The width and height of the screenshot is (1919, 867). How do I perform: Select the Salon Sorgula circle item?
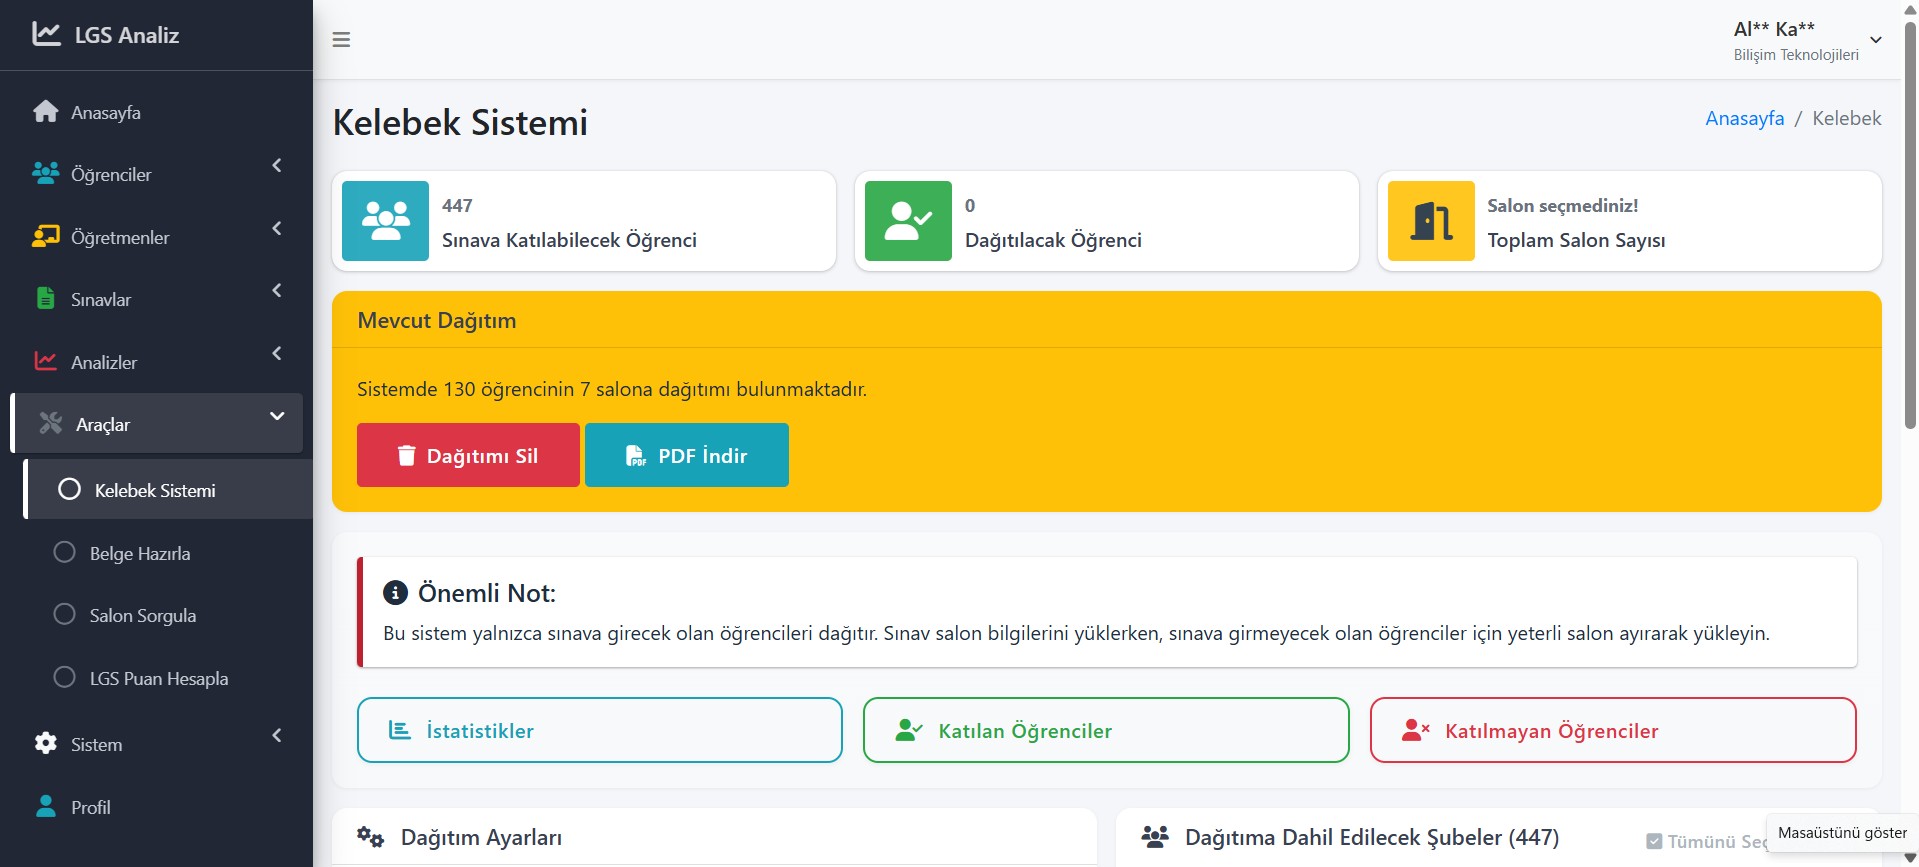coord(65,615)
